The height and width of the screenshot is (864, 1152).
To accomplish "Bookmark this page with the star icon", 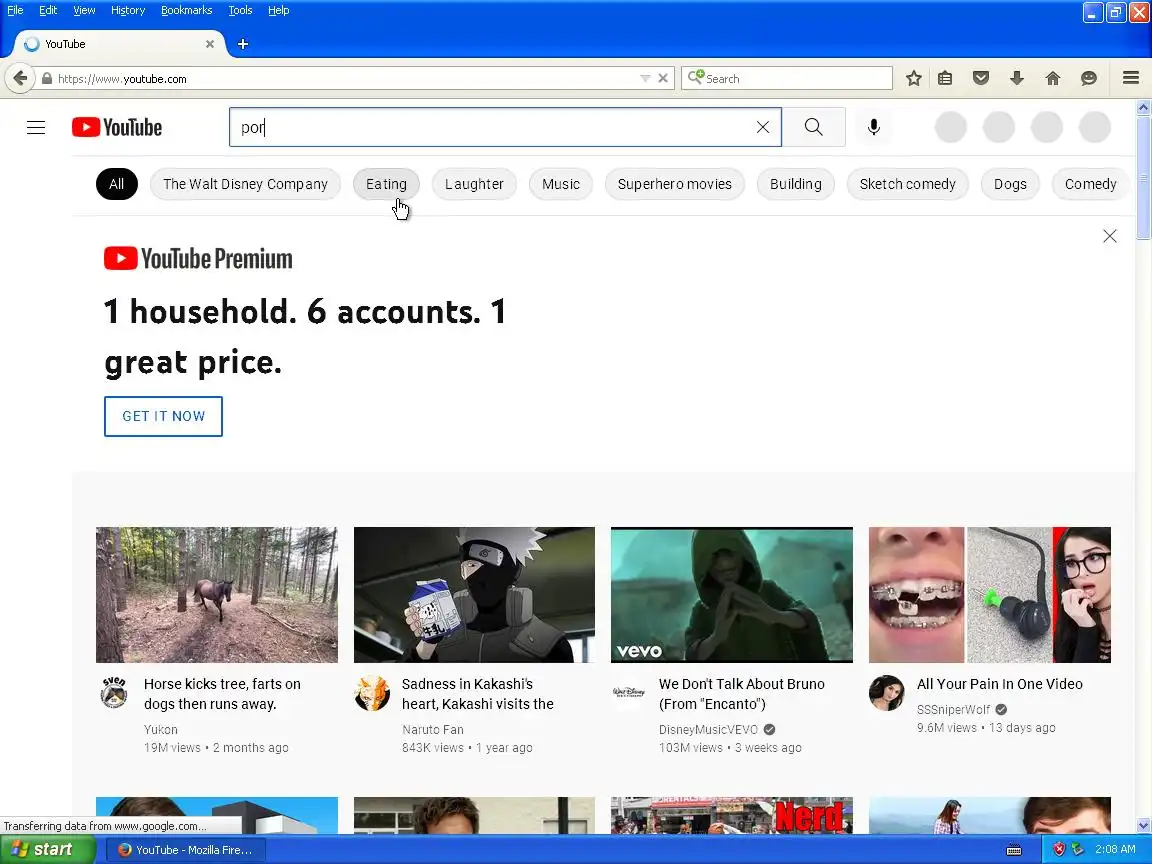I will [913, 78].
